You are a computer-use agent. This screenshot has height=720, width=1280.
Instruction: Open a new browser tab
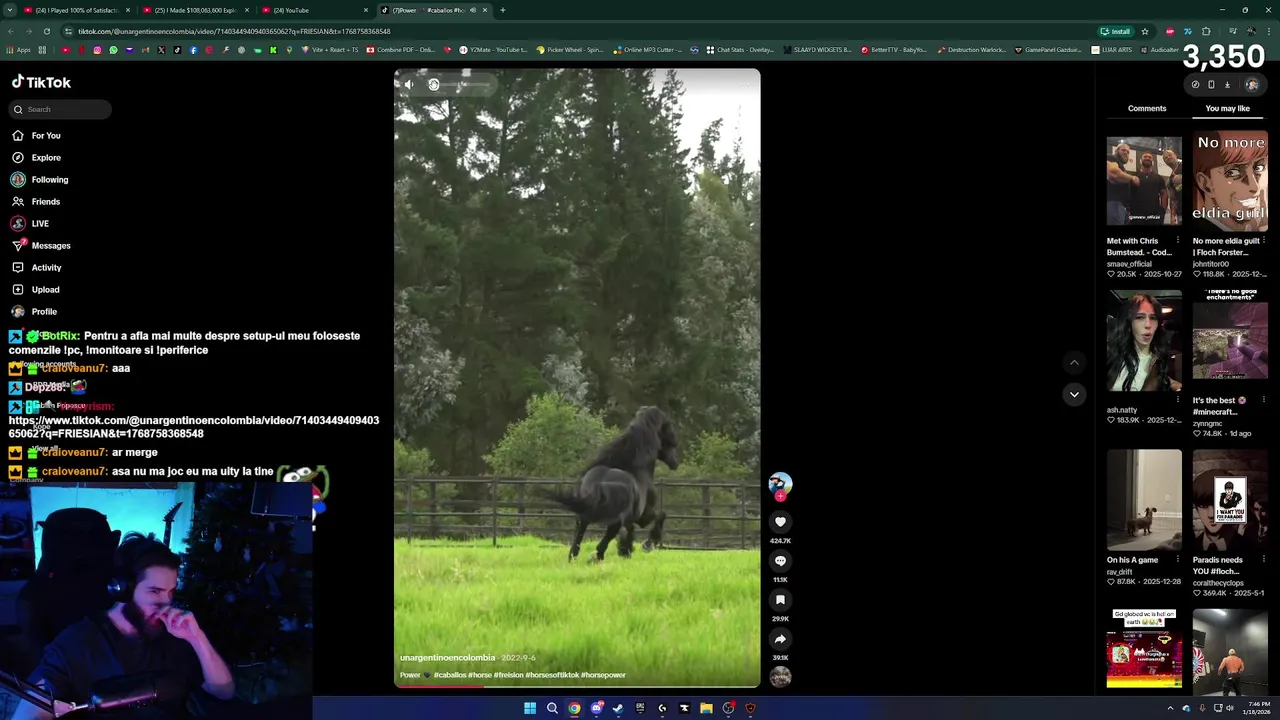point(502,10)
